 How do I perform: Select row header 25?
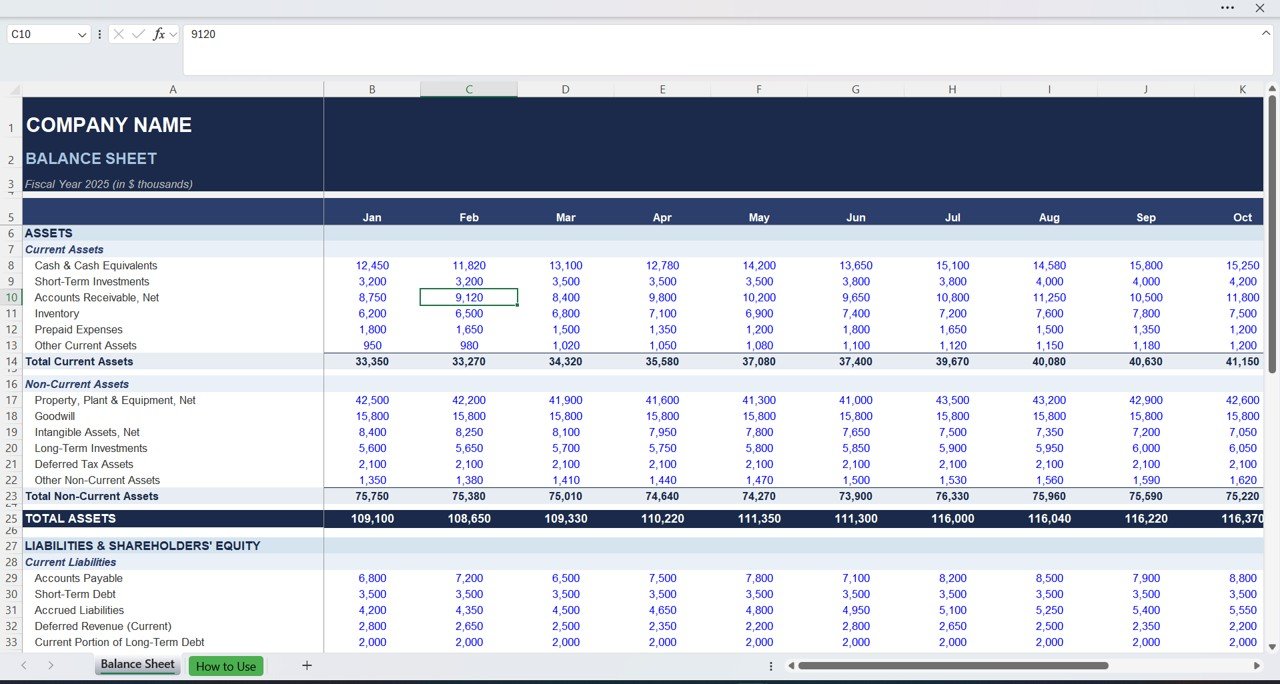point(11,518)
